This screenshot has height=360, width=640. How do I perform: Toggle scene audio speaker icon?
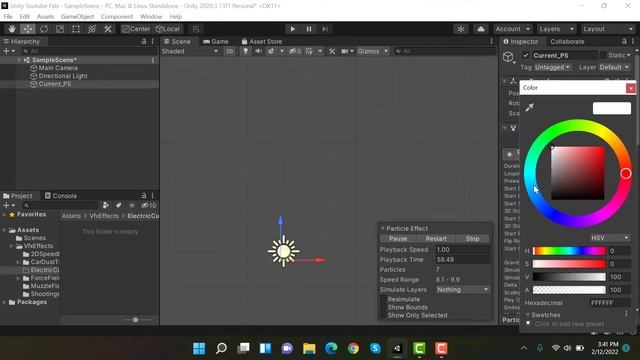(258, 51)
